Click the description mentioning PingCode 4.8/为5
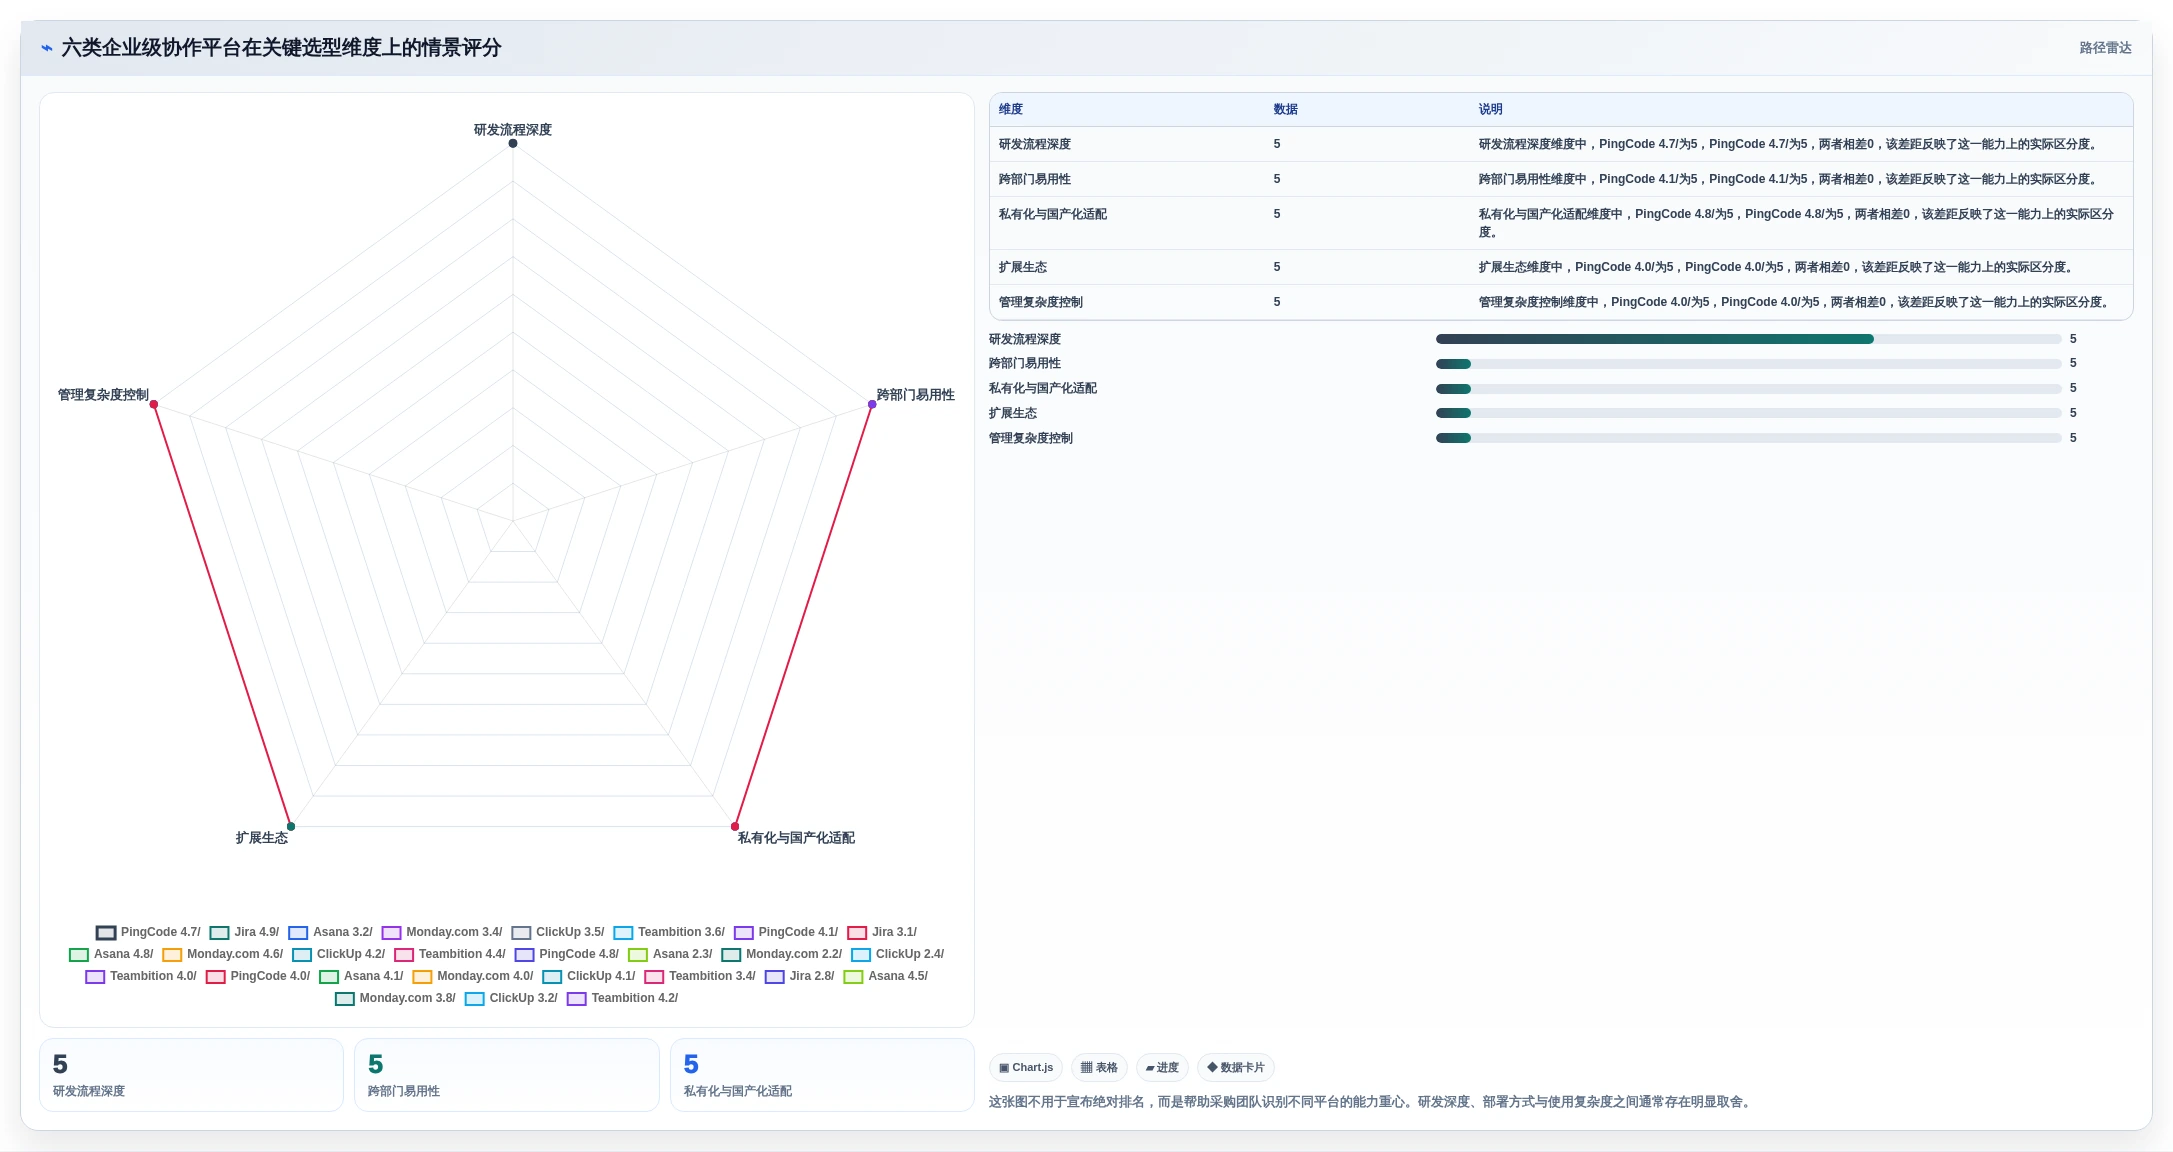Screen dimensions: 2173x1152 [1796, 223]
